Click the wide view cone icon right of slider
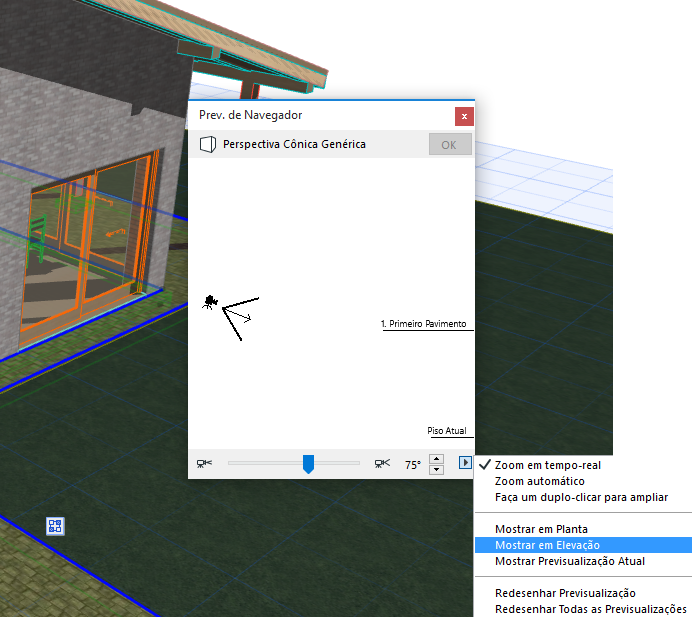The width and height of the screenshot is (692, 617). 382,463
